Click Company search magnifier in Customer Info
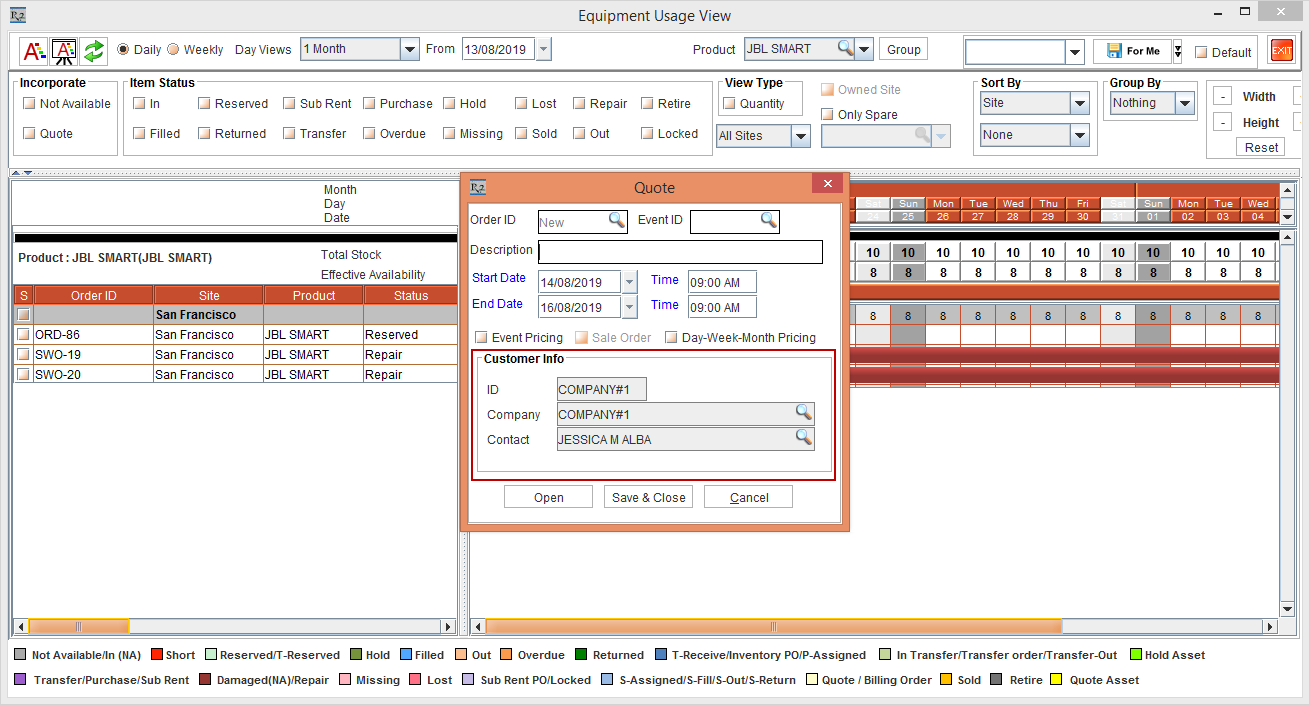This screenshot has width=1310, height=705. point(803,413)
